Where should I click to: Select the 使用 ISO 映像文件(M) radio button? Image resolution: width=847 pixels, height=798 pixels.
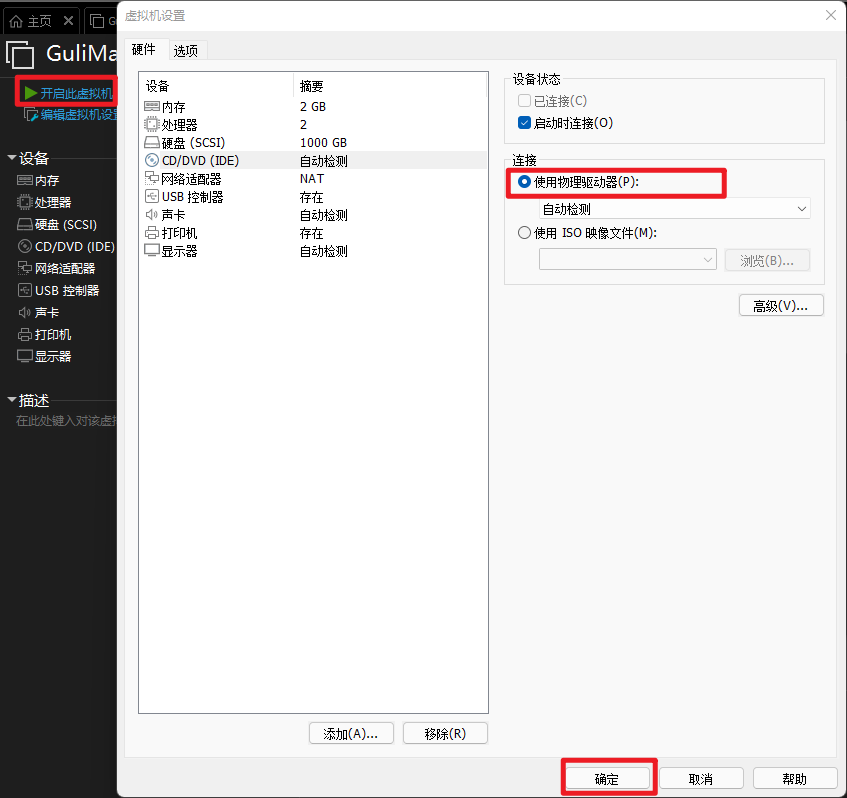click(x=524, y=233)
